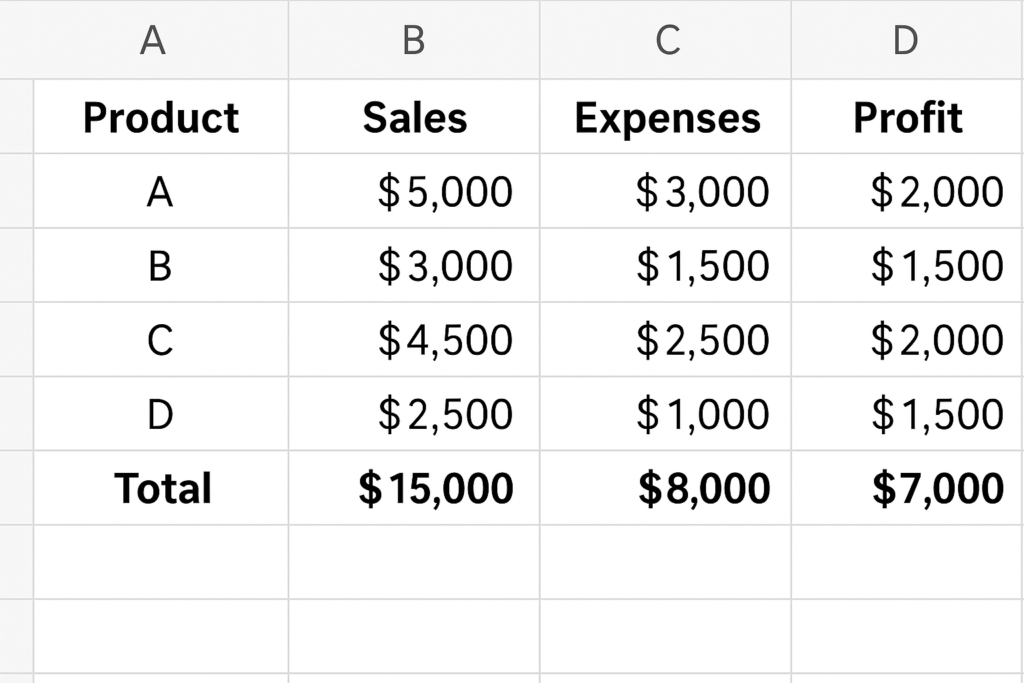Screen dimensions: 1024x683
Task: Select the $8,000 total expenses cell
Action: [665, 488]
